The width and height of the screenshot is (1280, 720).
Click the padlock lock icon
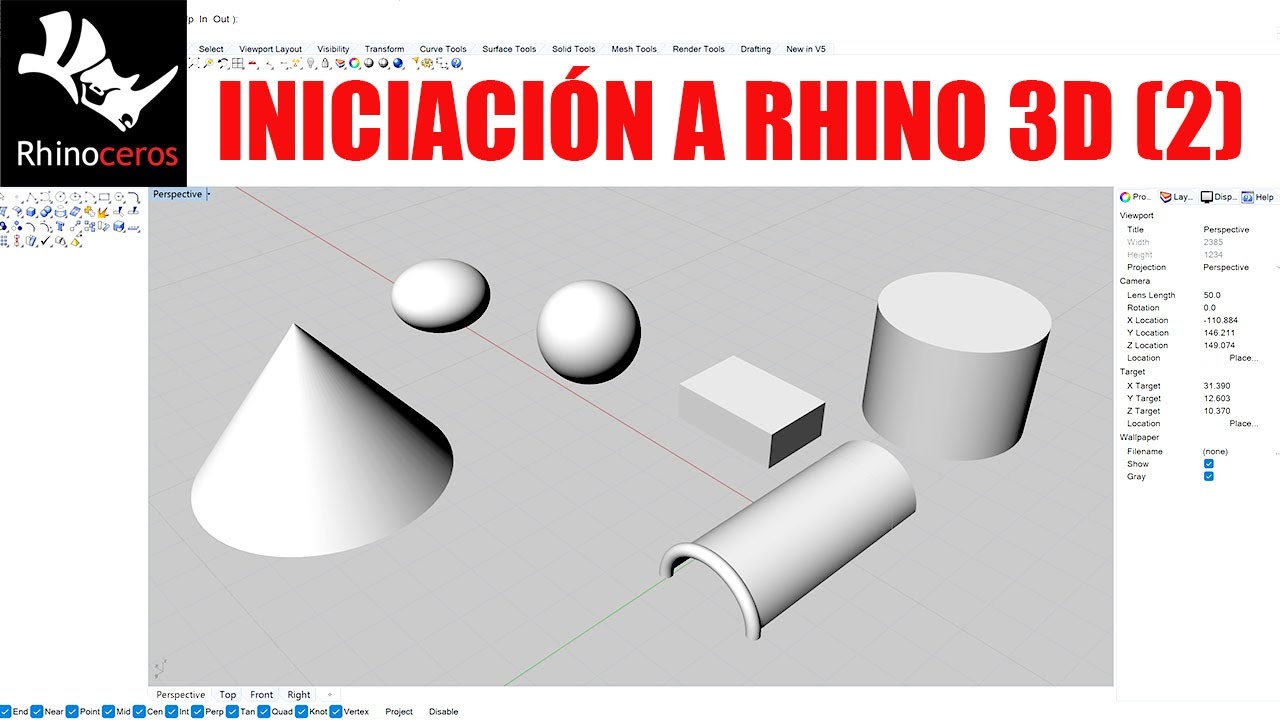click(x=325, y=63)
